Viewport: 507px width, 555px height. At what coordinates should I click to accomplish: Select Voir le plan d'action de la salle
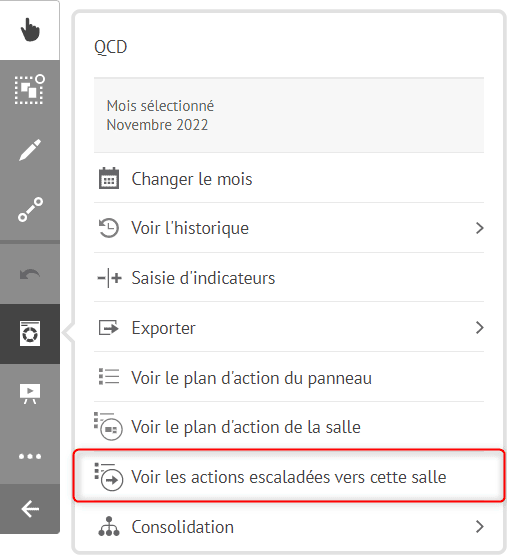point(289,427)
